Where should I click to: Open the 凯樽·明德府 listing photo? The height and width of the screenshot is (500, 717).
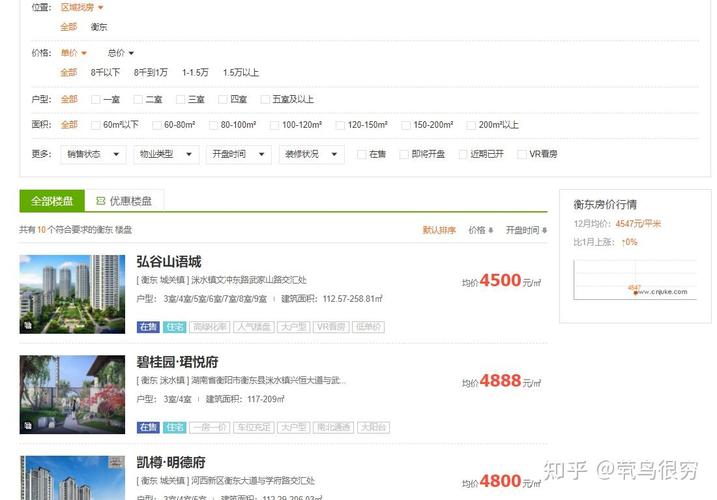click(x=72, y=478)
